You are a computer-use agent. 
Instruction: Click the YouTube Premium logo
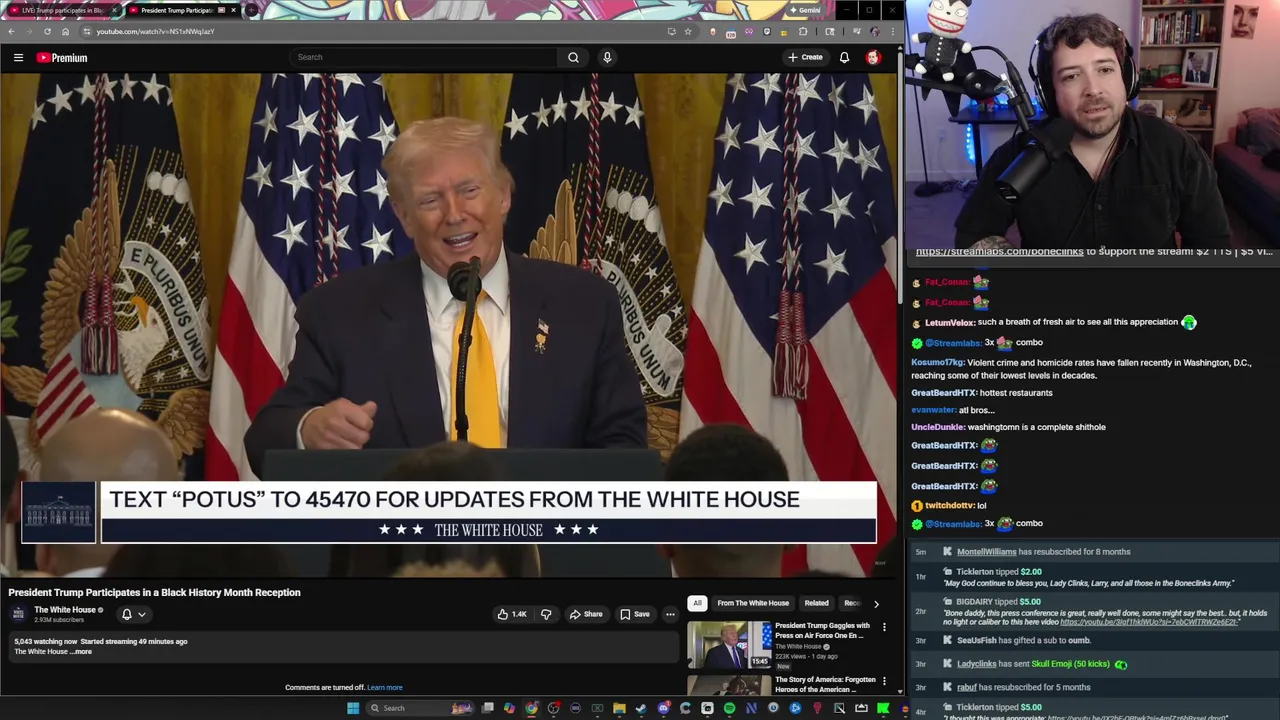pos(62,58)
